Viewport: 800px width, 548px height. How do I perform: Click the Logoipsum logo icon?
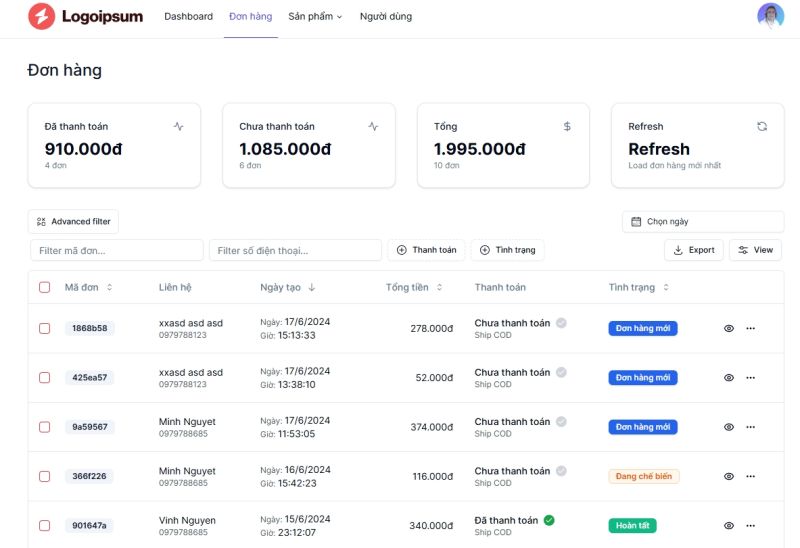pos(41,16)
